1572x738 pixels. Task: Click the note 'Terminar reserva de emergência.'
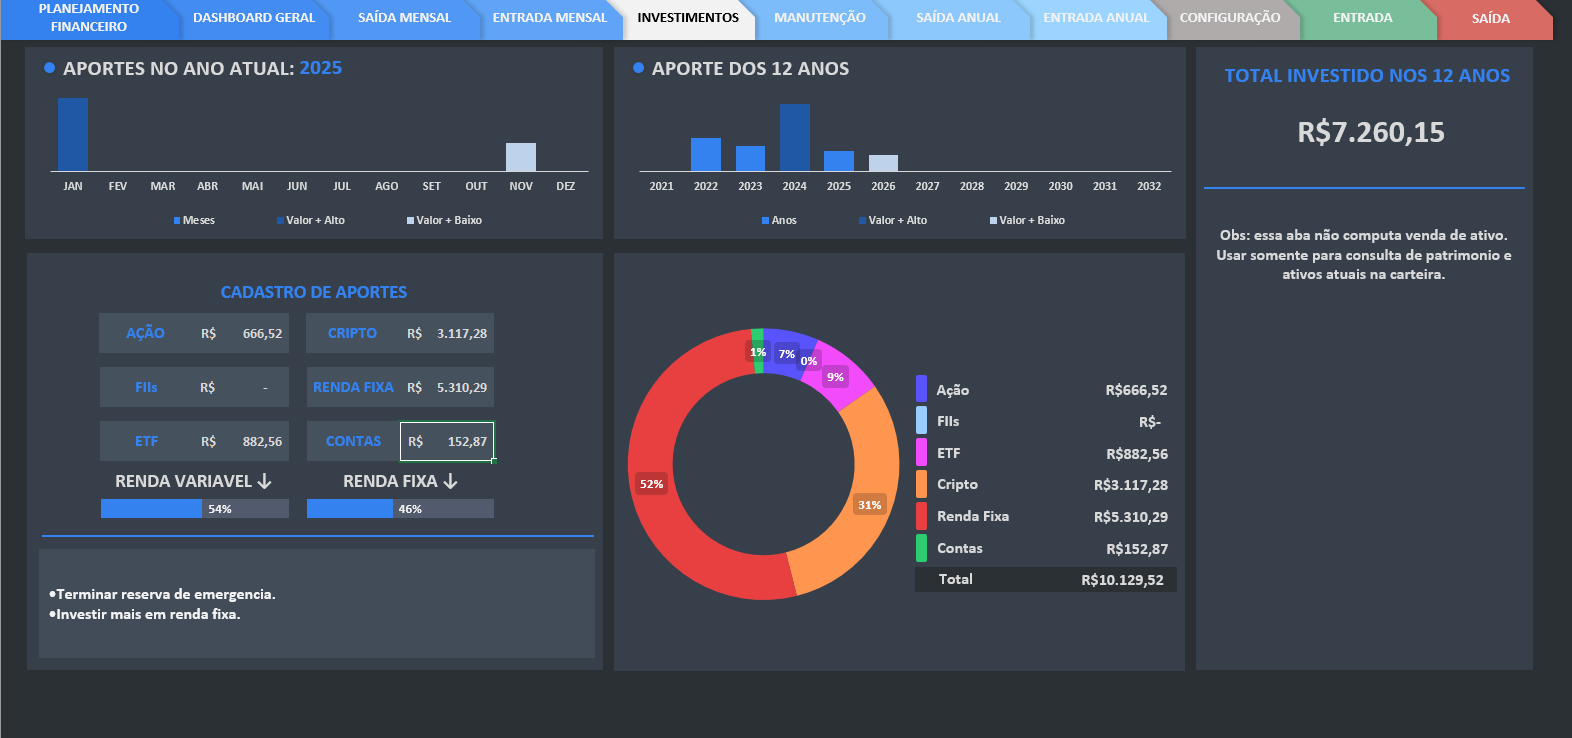click(x=162, y=594)
